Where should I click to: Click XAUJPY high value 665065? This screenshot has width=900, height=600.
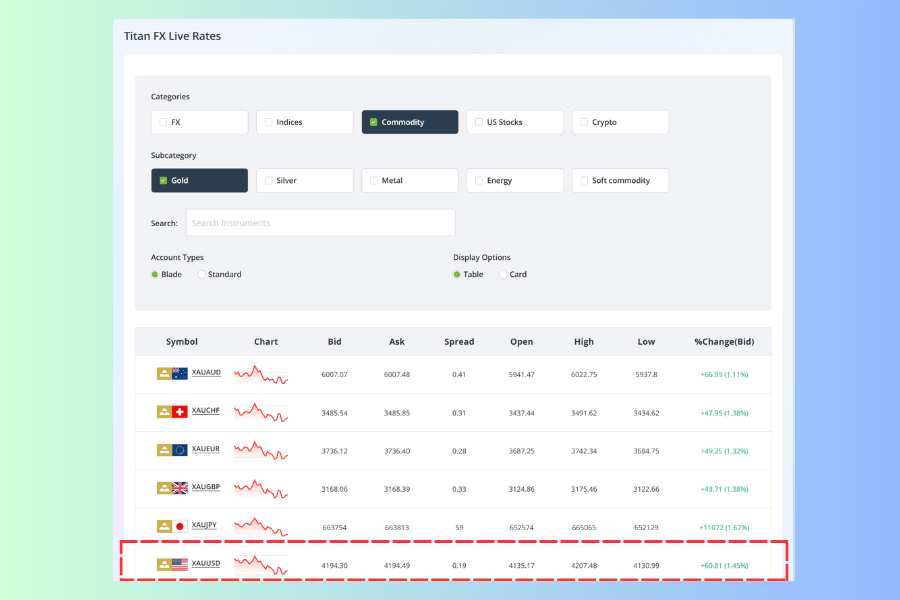click(x=584, y=527)
